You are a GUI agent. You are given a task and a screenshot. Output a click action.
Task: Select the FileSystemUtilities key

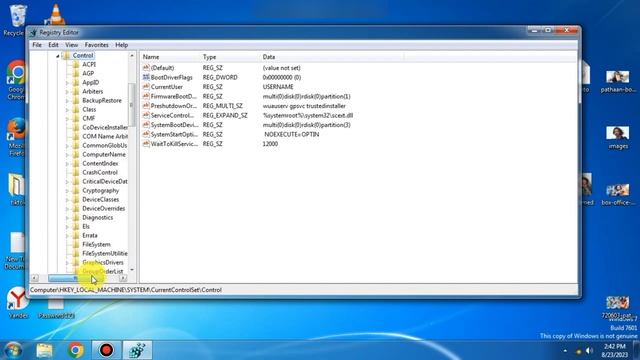pyautogui.click(x=104, y=253)
